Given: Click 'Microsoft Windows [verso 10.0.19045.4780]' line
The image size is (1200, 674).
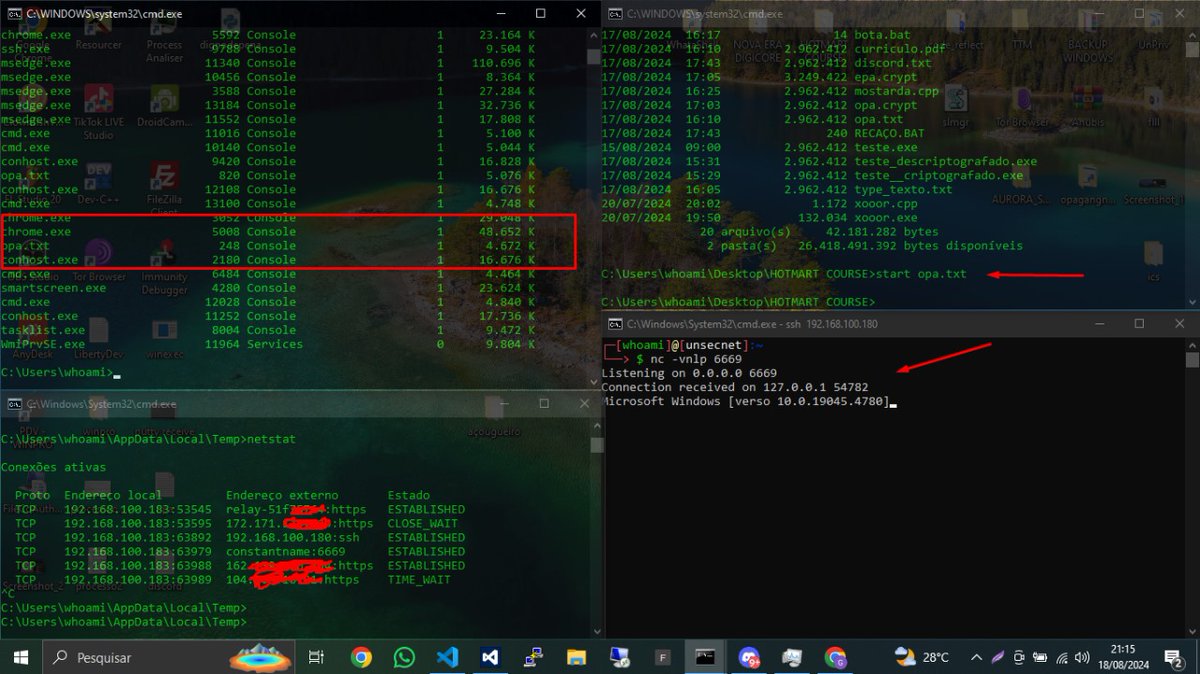Looking at the screenshot, I should coord(745,400).
